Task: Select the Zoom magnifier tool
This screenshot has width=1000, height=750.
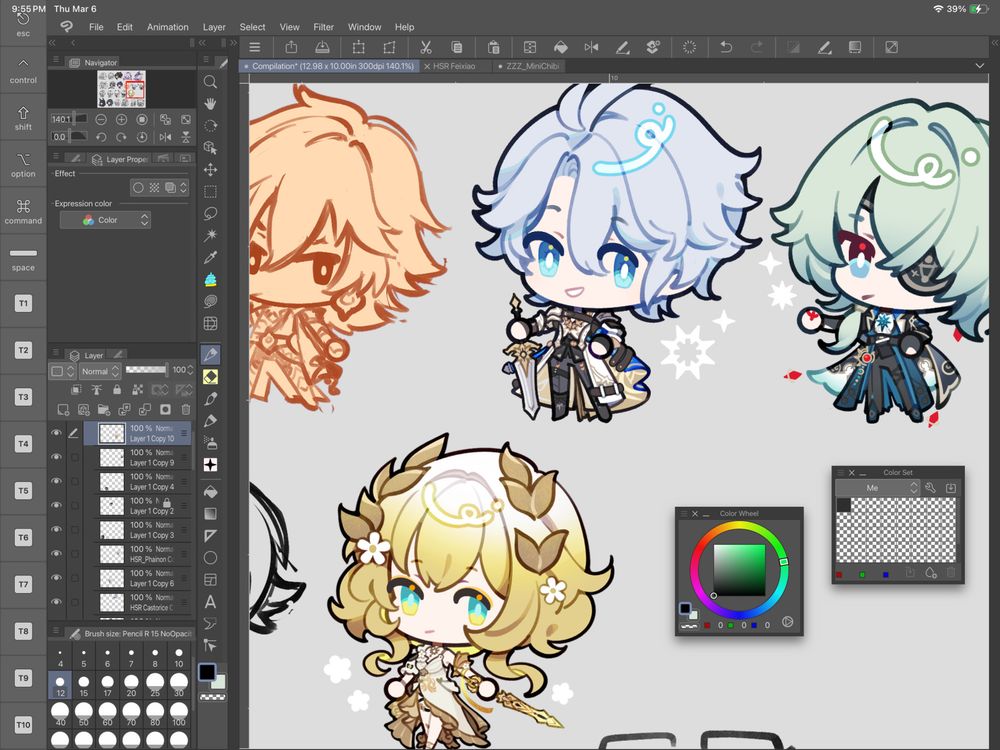Action: 210,82
